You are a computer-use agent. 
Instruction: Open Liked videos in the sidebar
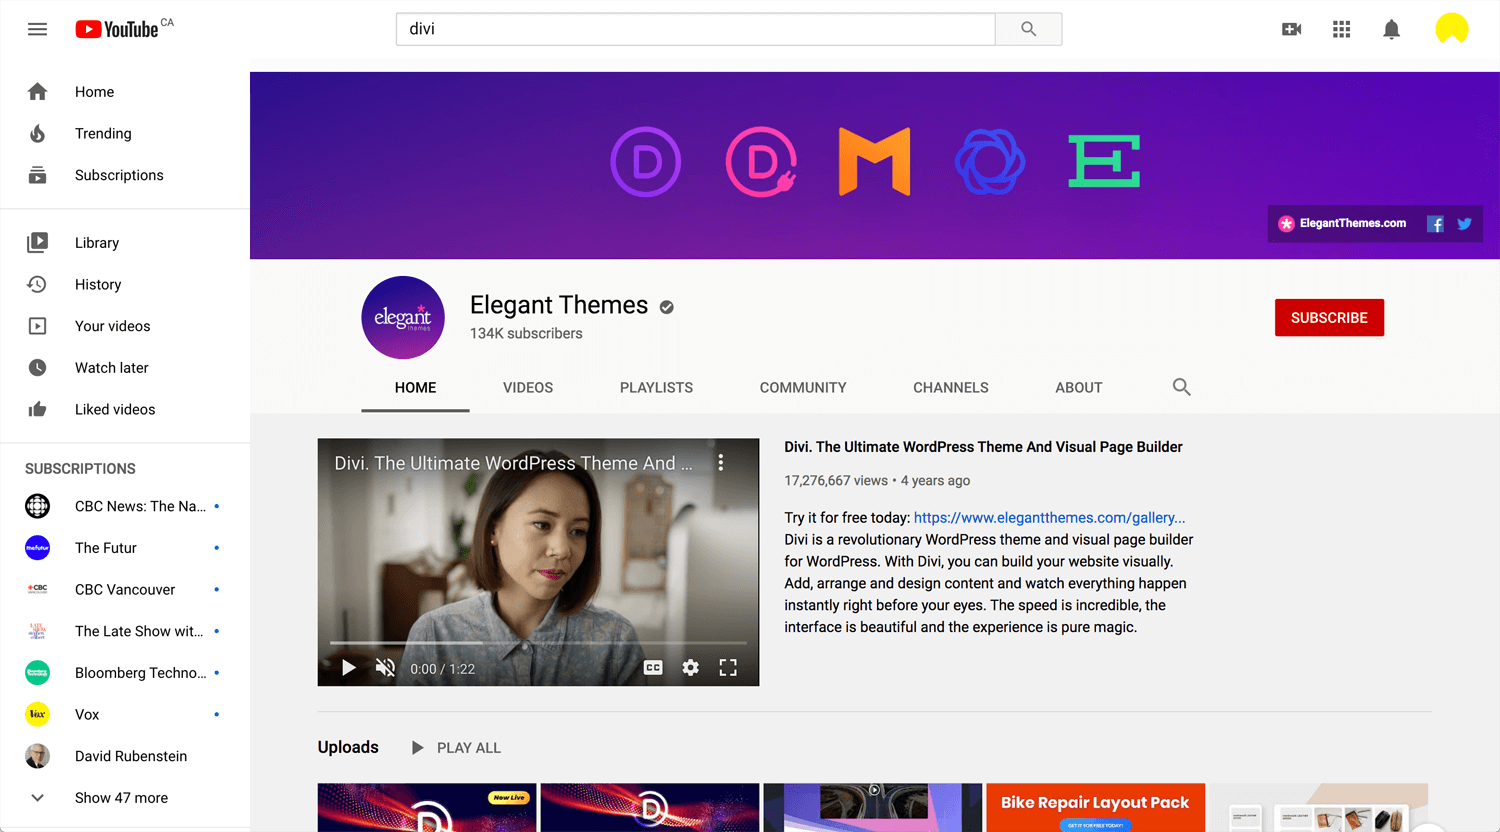tap(125, 410)
